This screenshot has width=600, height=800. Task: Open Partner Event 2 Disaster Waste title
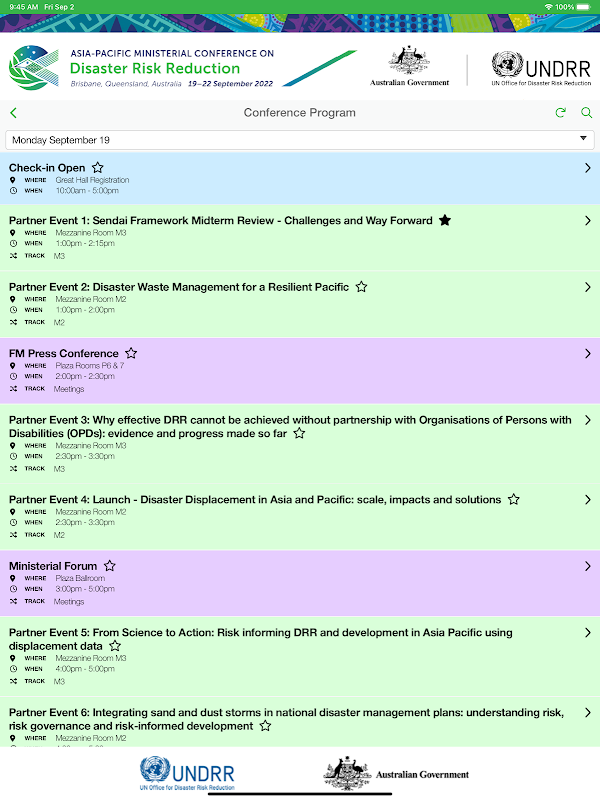coord(179,287)
